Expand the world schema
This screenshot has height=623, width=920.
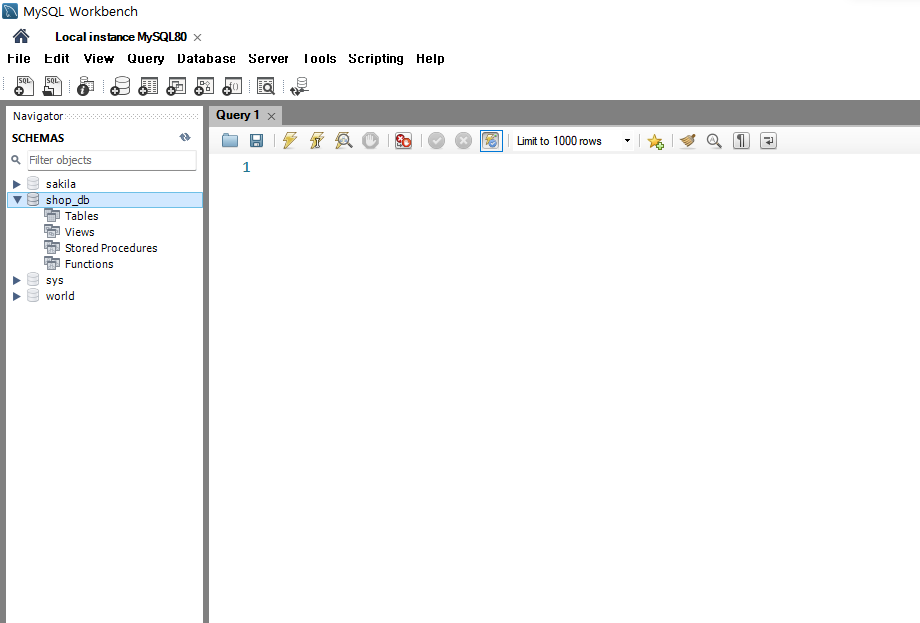tap(17, 296)
